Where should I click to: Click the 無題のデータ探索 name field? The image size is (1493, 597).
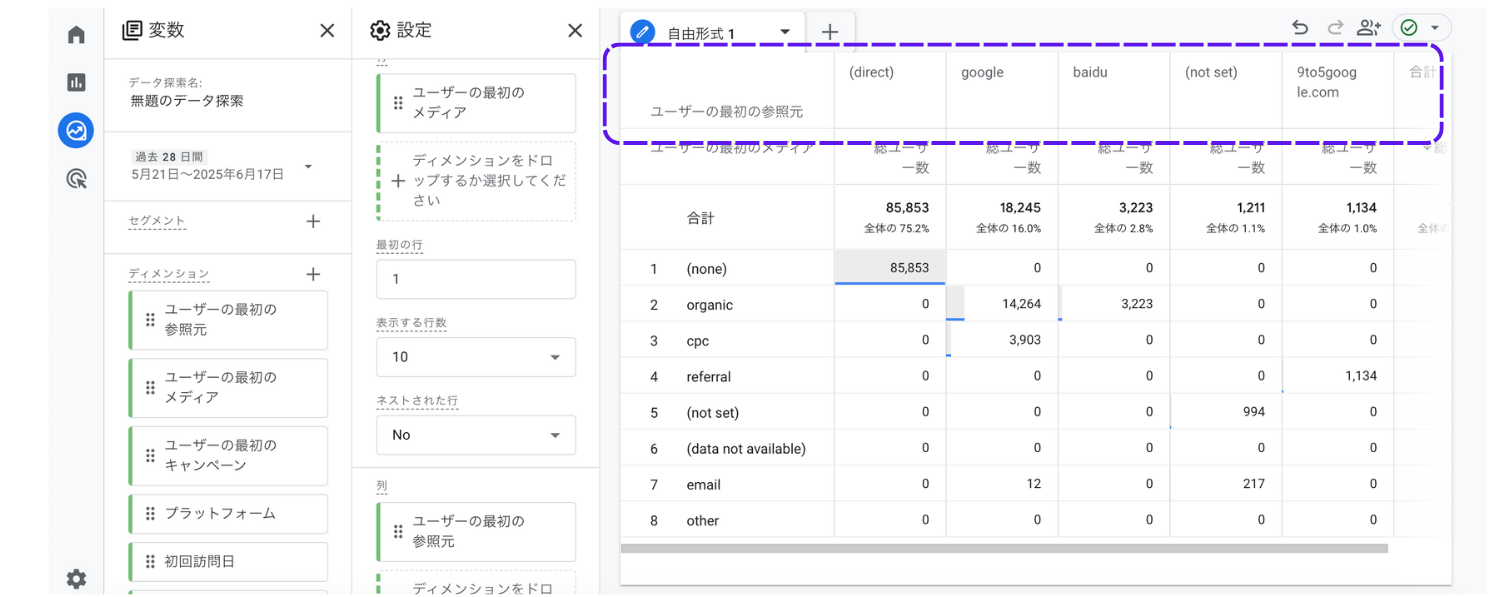[187, 101]
